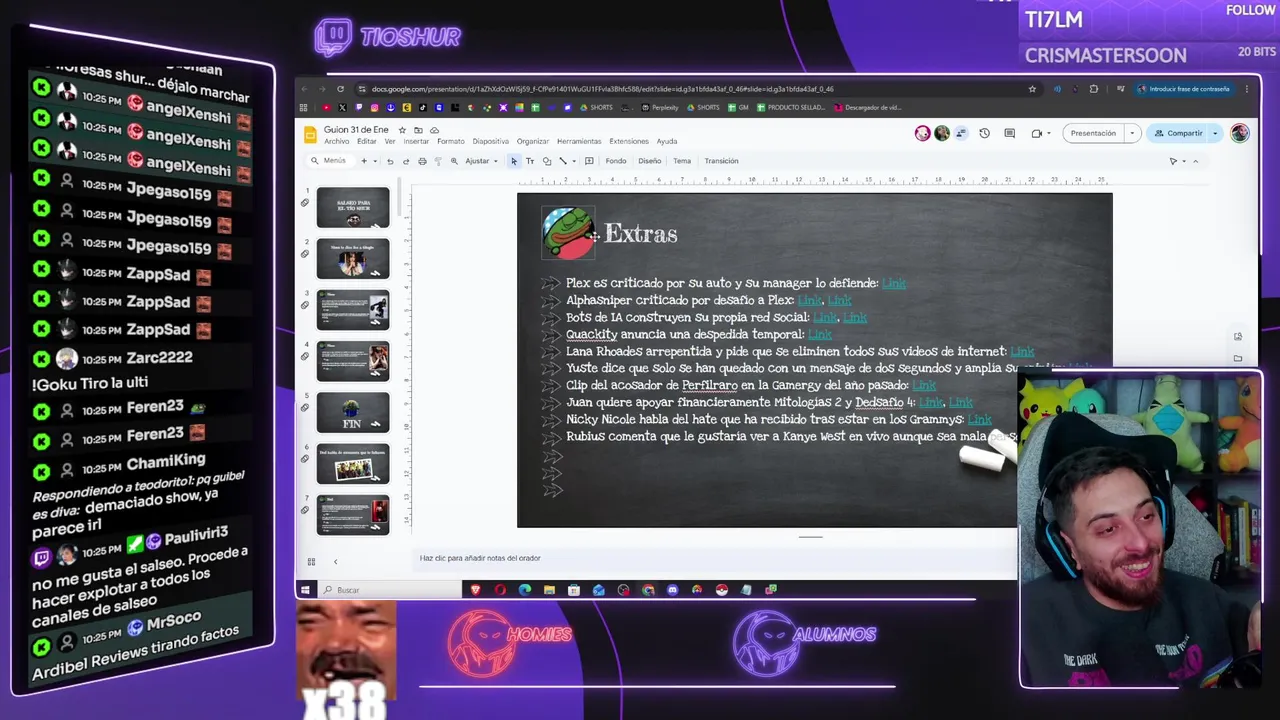The height and width of the screenshot is (720, 1280).
Task: Open the Herramientas menu
Action: 579,141
